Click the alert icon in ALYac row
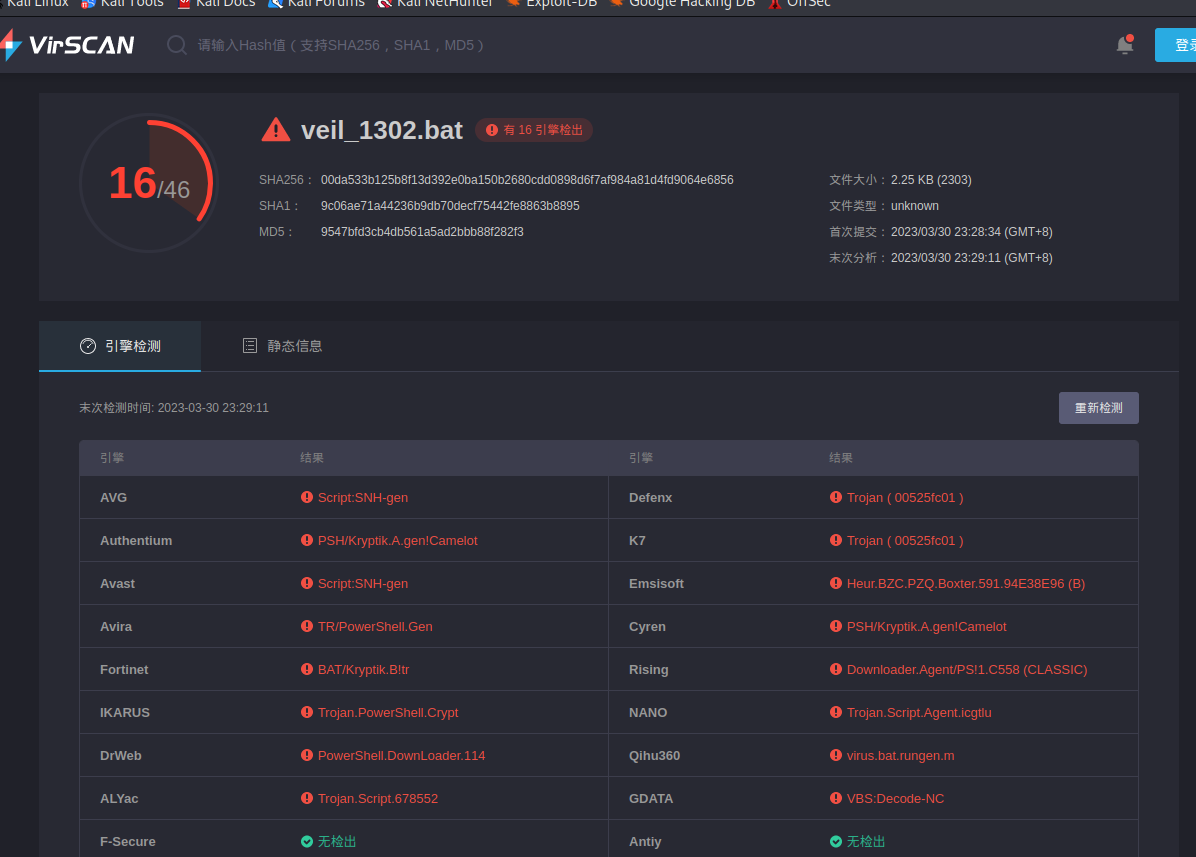Image resolution: width=1196 pixels, height=857 pixels. pos(307,798)
